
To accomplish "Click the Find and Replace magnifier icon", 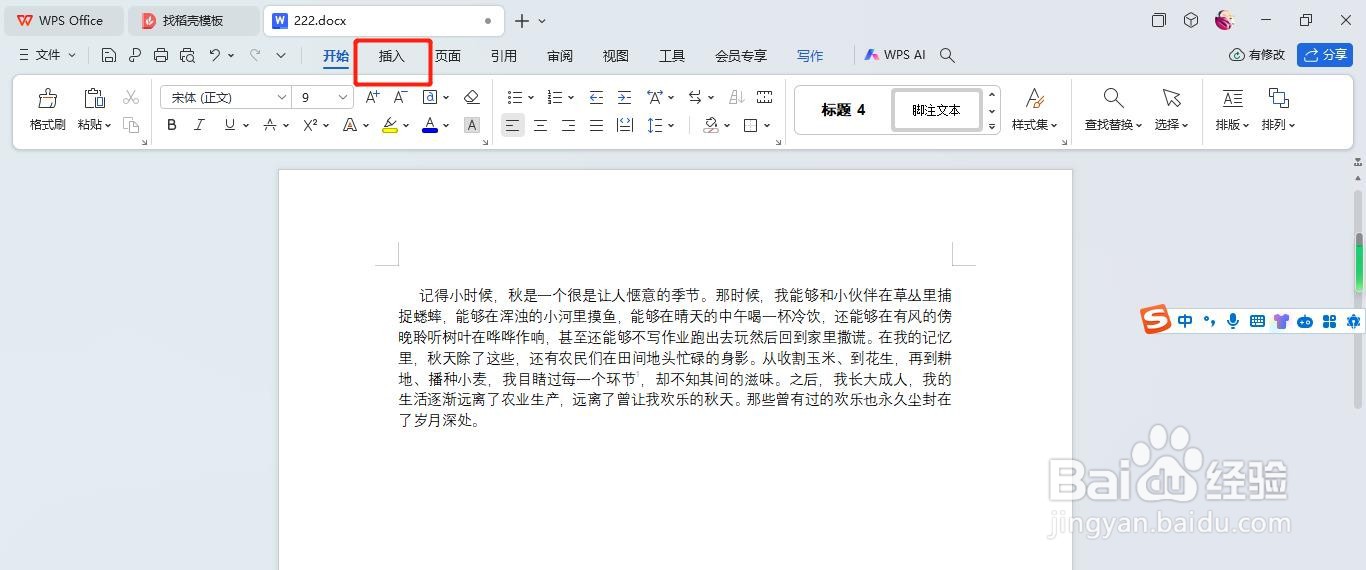I will pyautogui.click(x=1113, y=98).
